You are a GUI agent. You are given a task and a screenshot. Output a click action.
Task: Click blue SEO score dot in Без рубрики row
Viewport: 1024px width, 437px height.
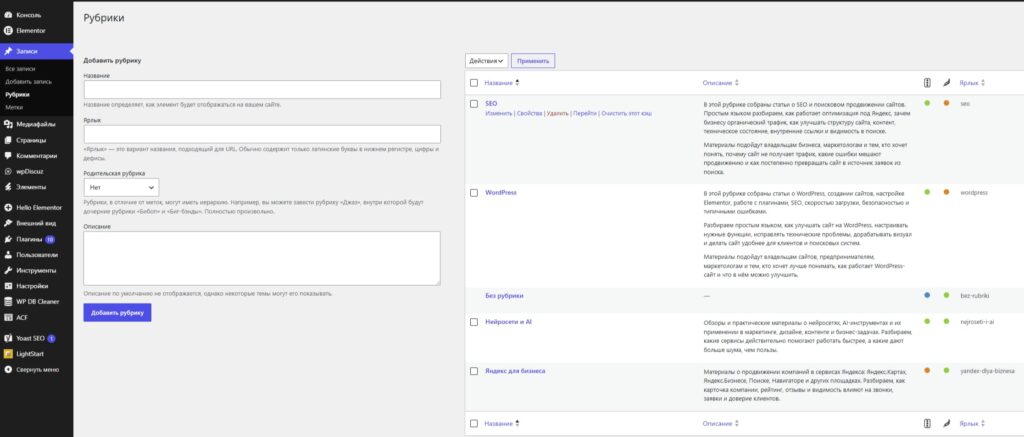[927, 295]
